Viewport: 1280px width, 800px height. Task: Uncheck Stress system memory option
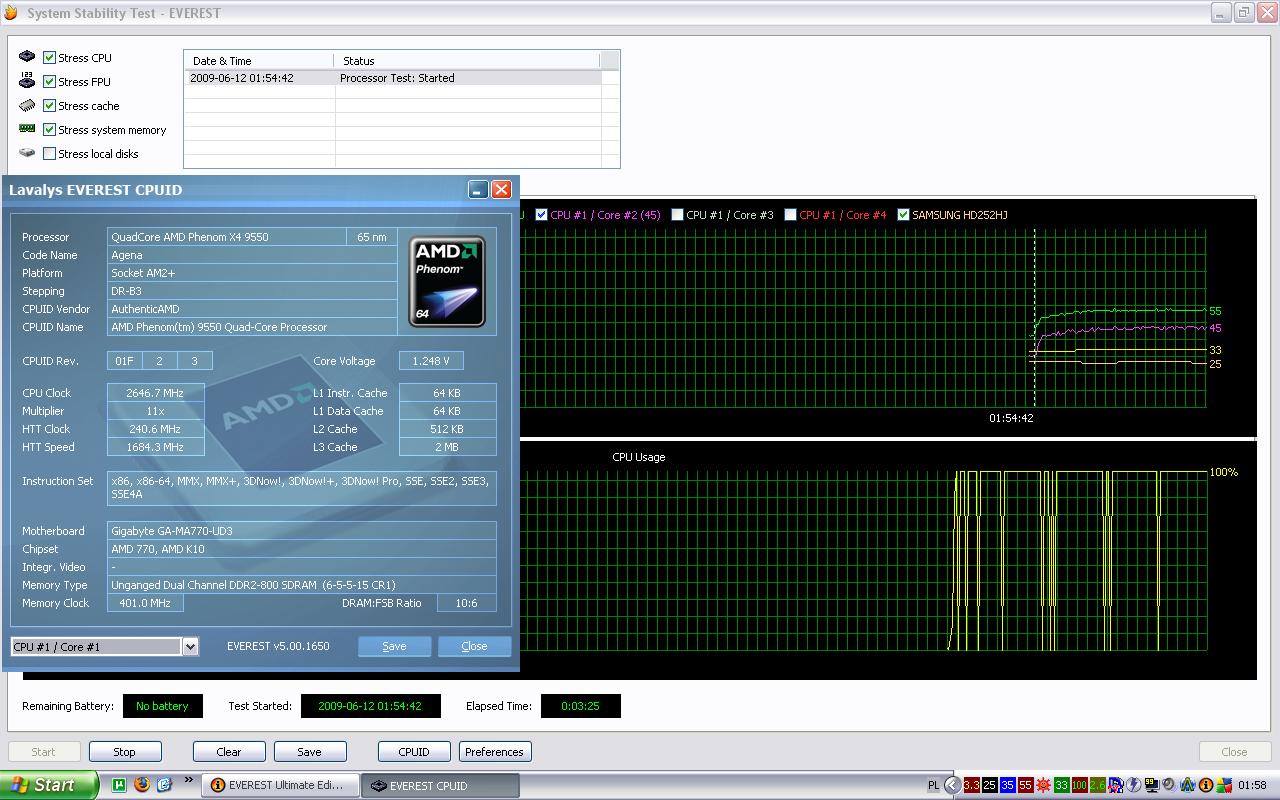click(x=49, y=130)
